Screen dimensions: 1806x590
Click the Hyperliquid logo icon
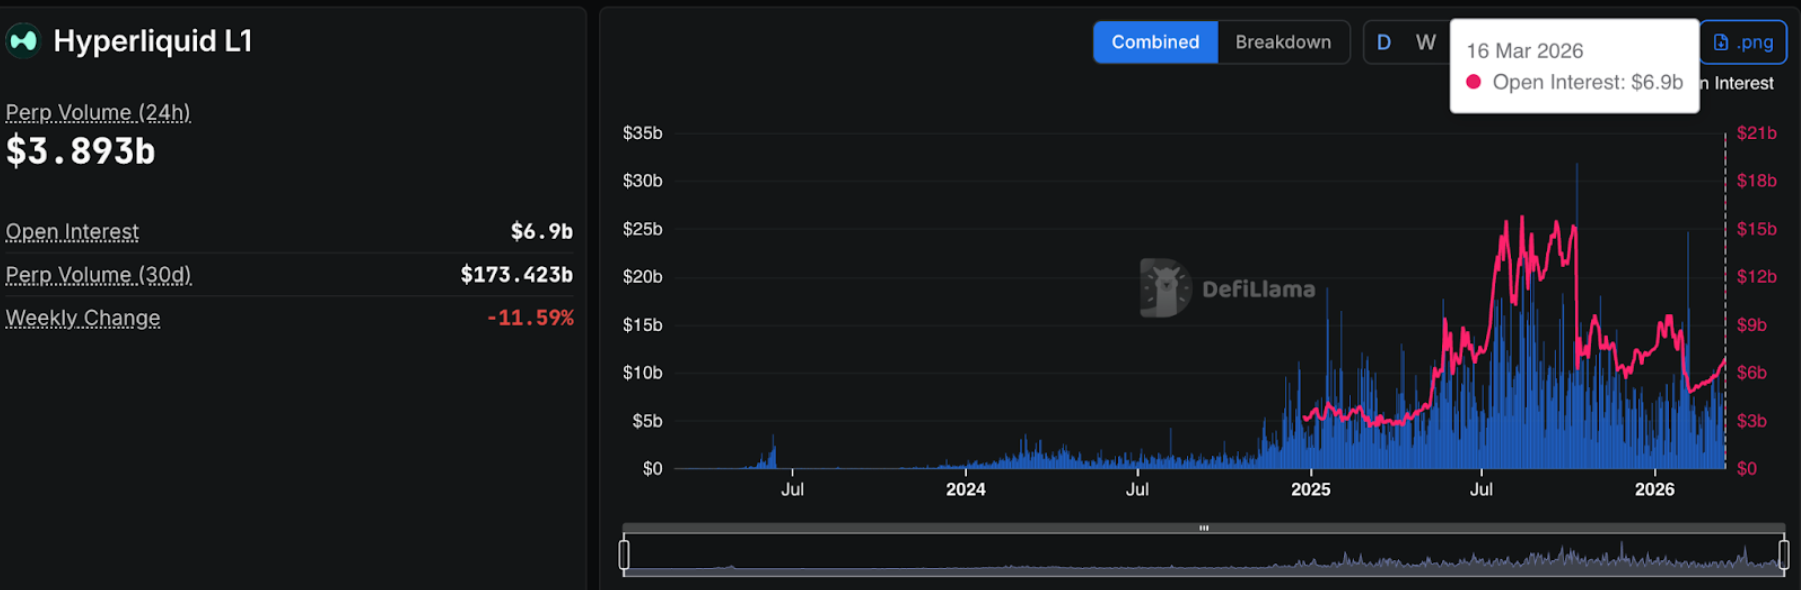[x=22, y=41]
